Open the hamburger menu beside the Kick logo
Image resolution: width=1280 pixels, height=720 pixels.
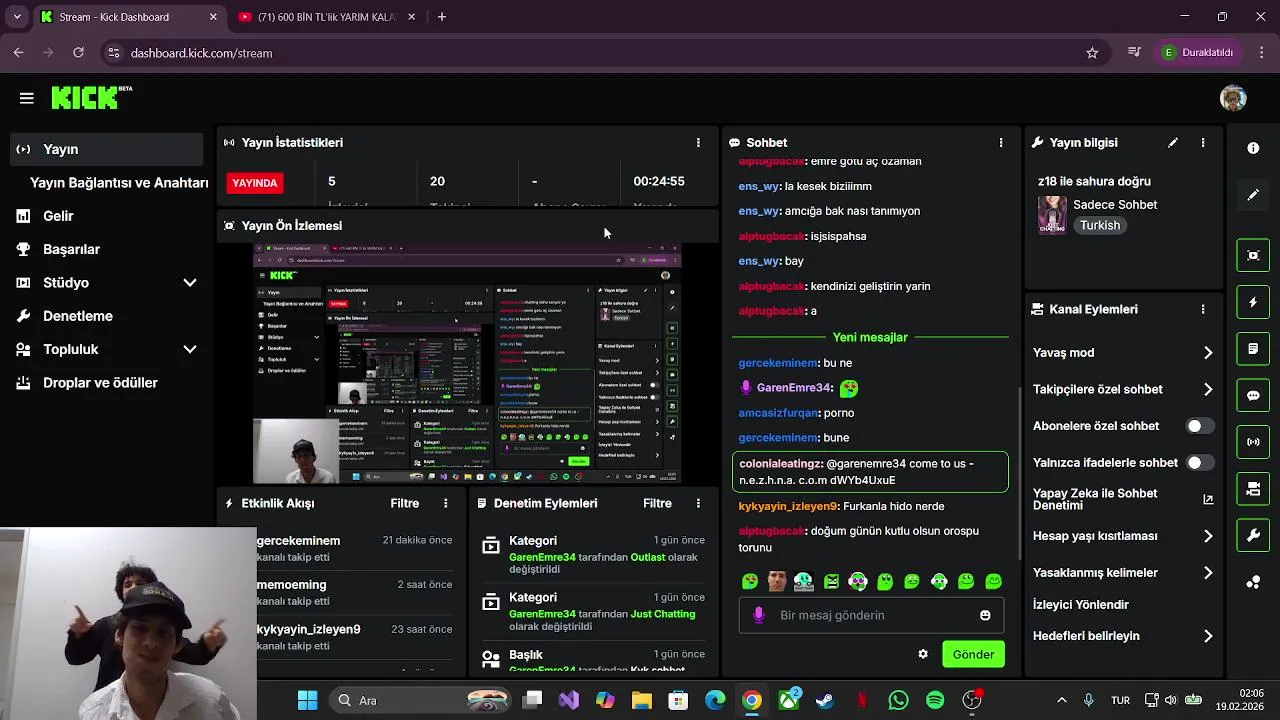click(27, 98)
